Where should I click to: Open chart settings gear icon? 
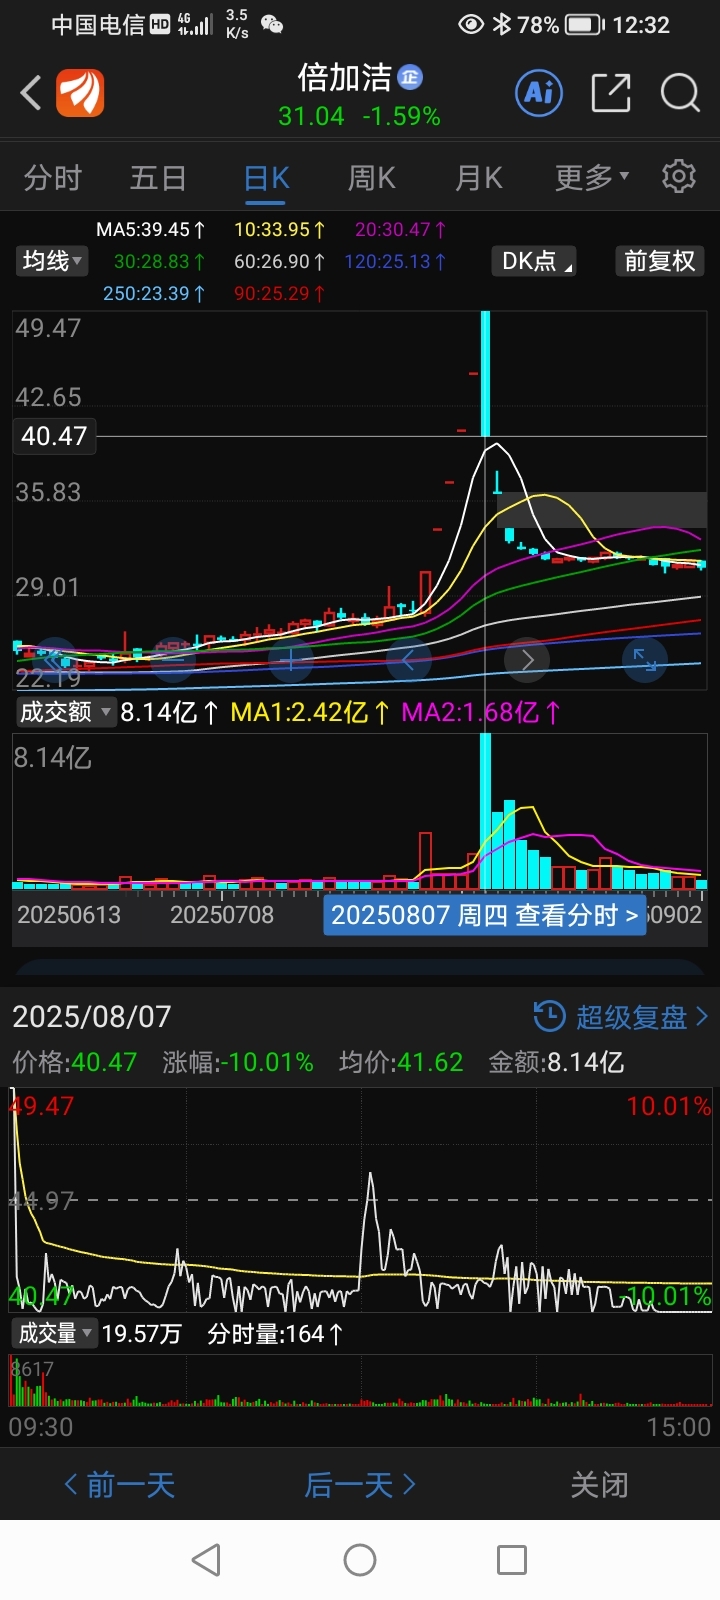pos(679,176)
